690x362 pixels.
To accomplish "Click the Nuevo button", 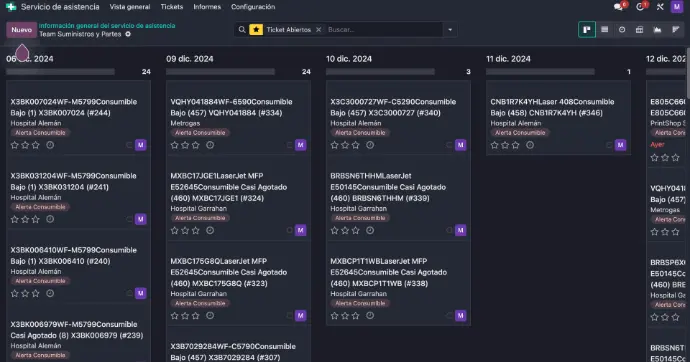I will (x=22, y=29).
